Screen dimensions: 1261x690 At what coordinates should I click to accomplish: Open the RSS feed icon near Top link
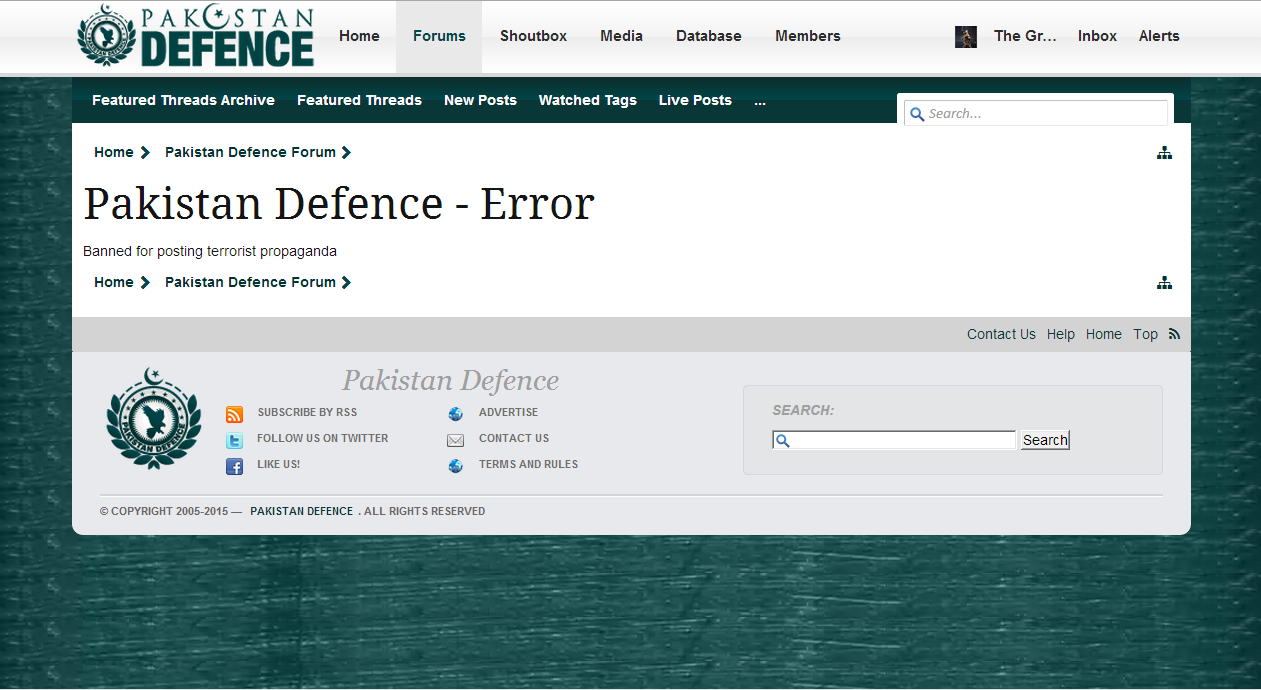click(x=1174, y=334)
